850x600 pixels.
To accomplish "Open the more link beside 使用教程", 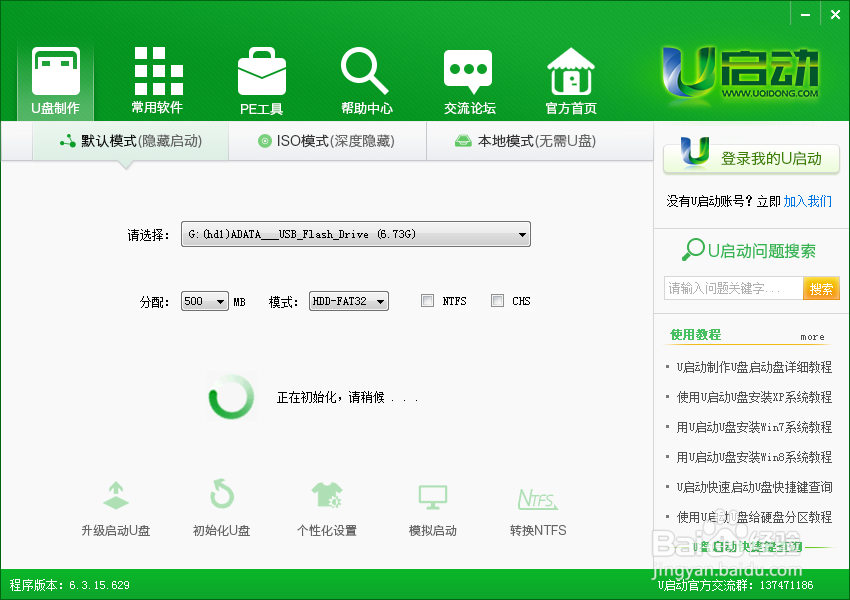I will pyautogui.click(x=812, y=337).
